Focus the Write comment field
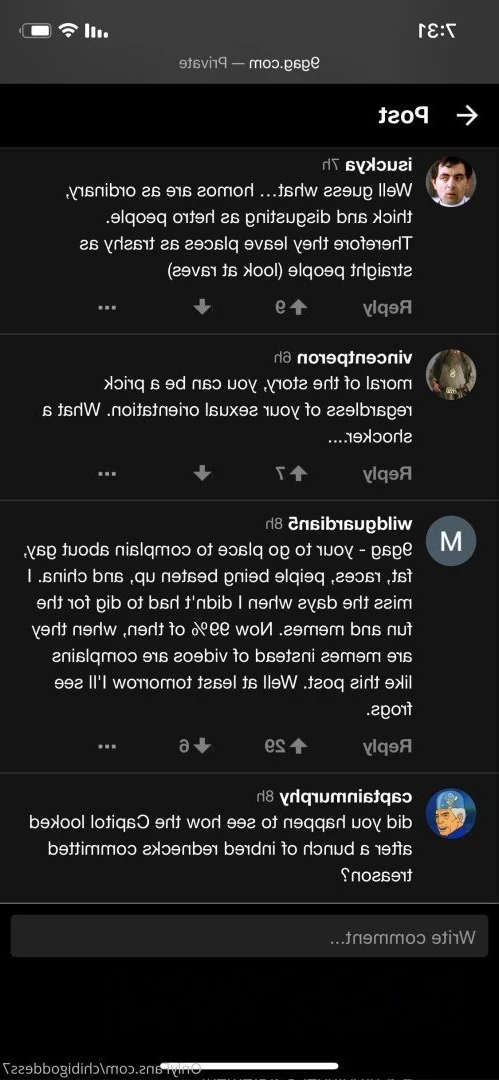 (x=250, y=936)
